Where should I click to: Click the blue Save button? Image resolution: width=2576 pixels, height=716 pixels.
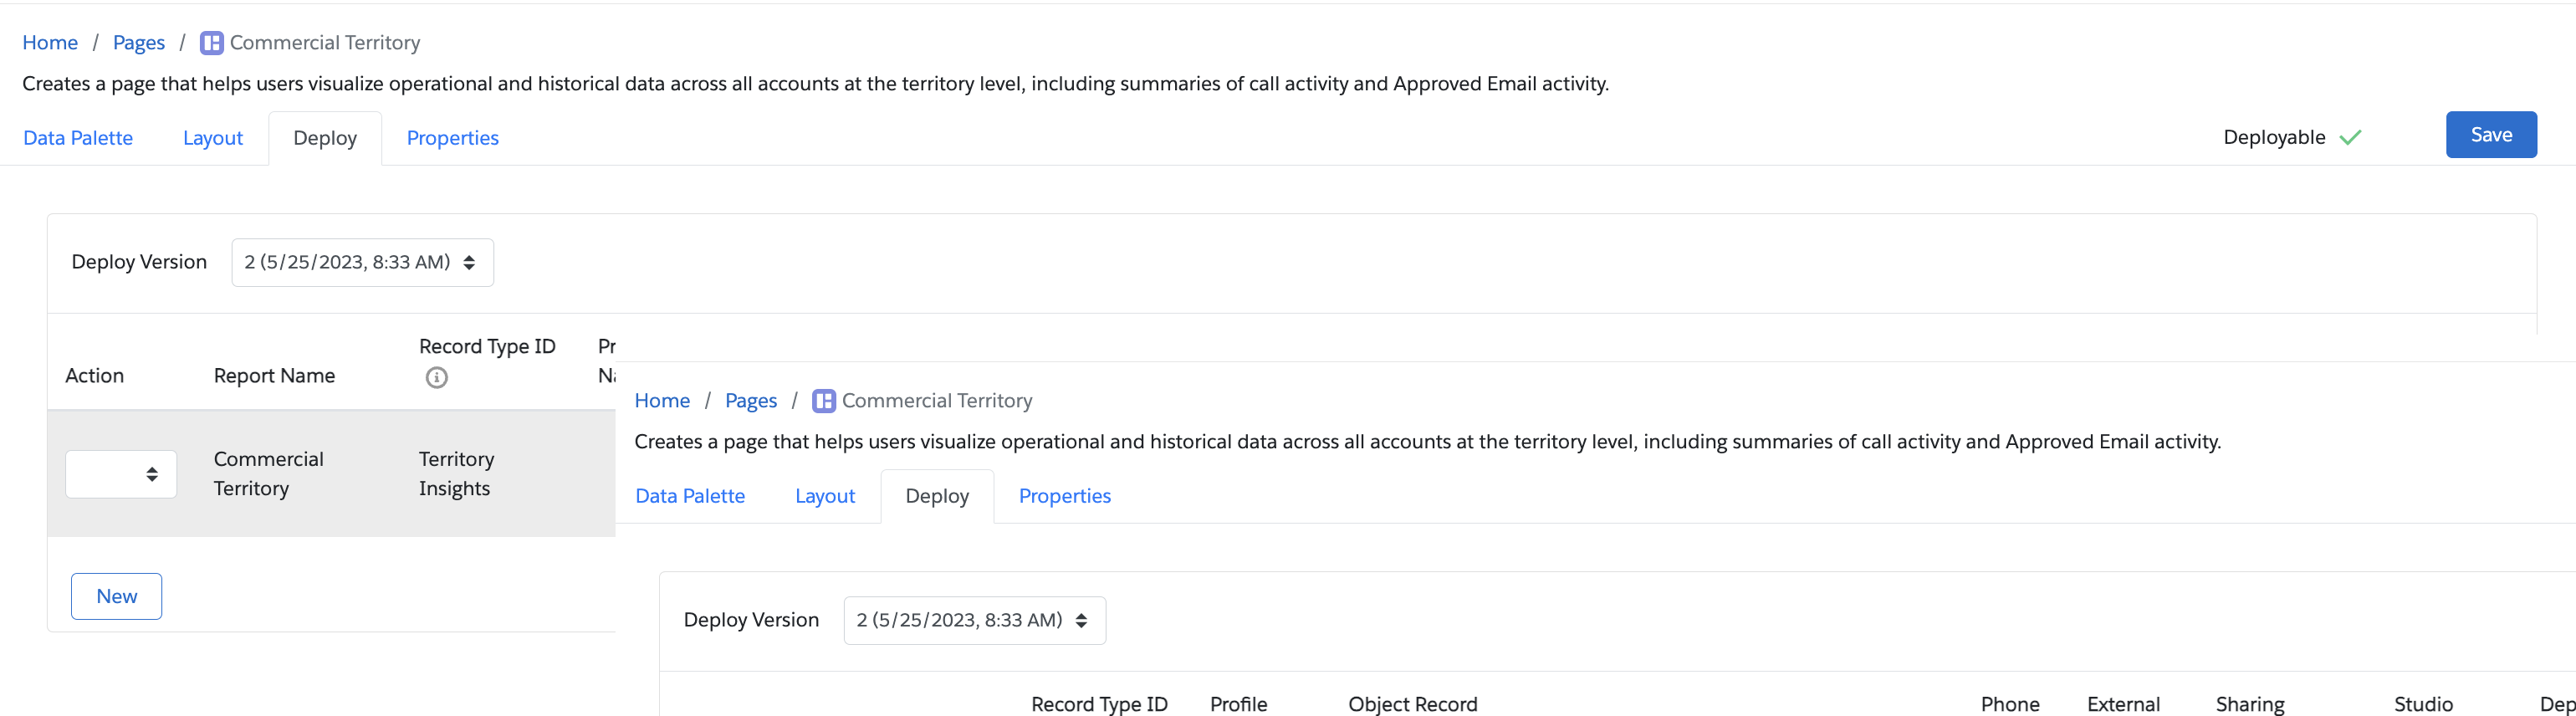(2490, 135)
